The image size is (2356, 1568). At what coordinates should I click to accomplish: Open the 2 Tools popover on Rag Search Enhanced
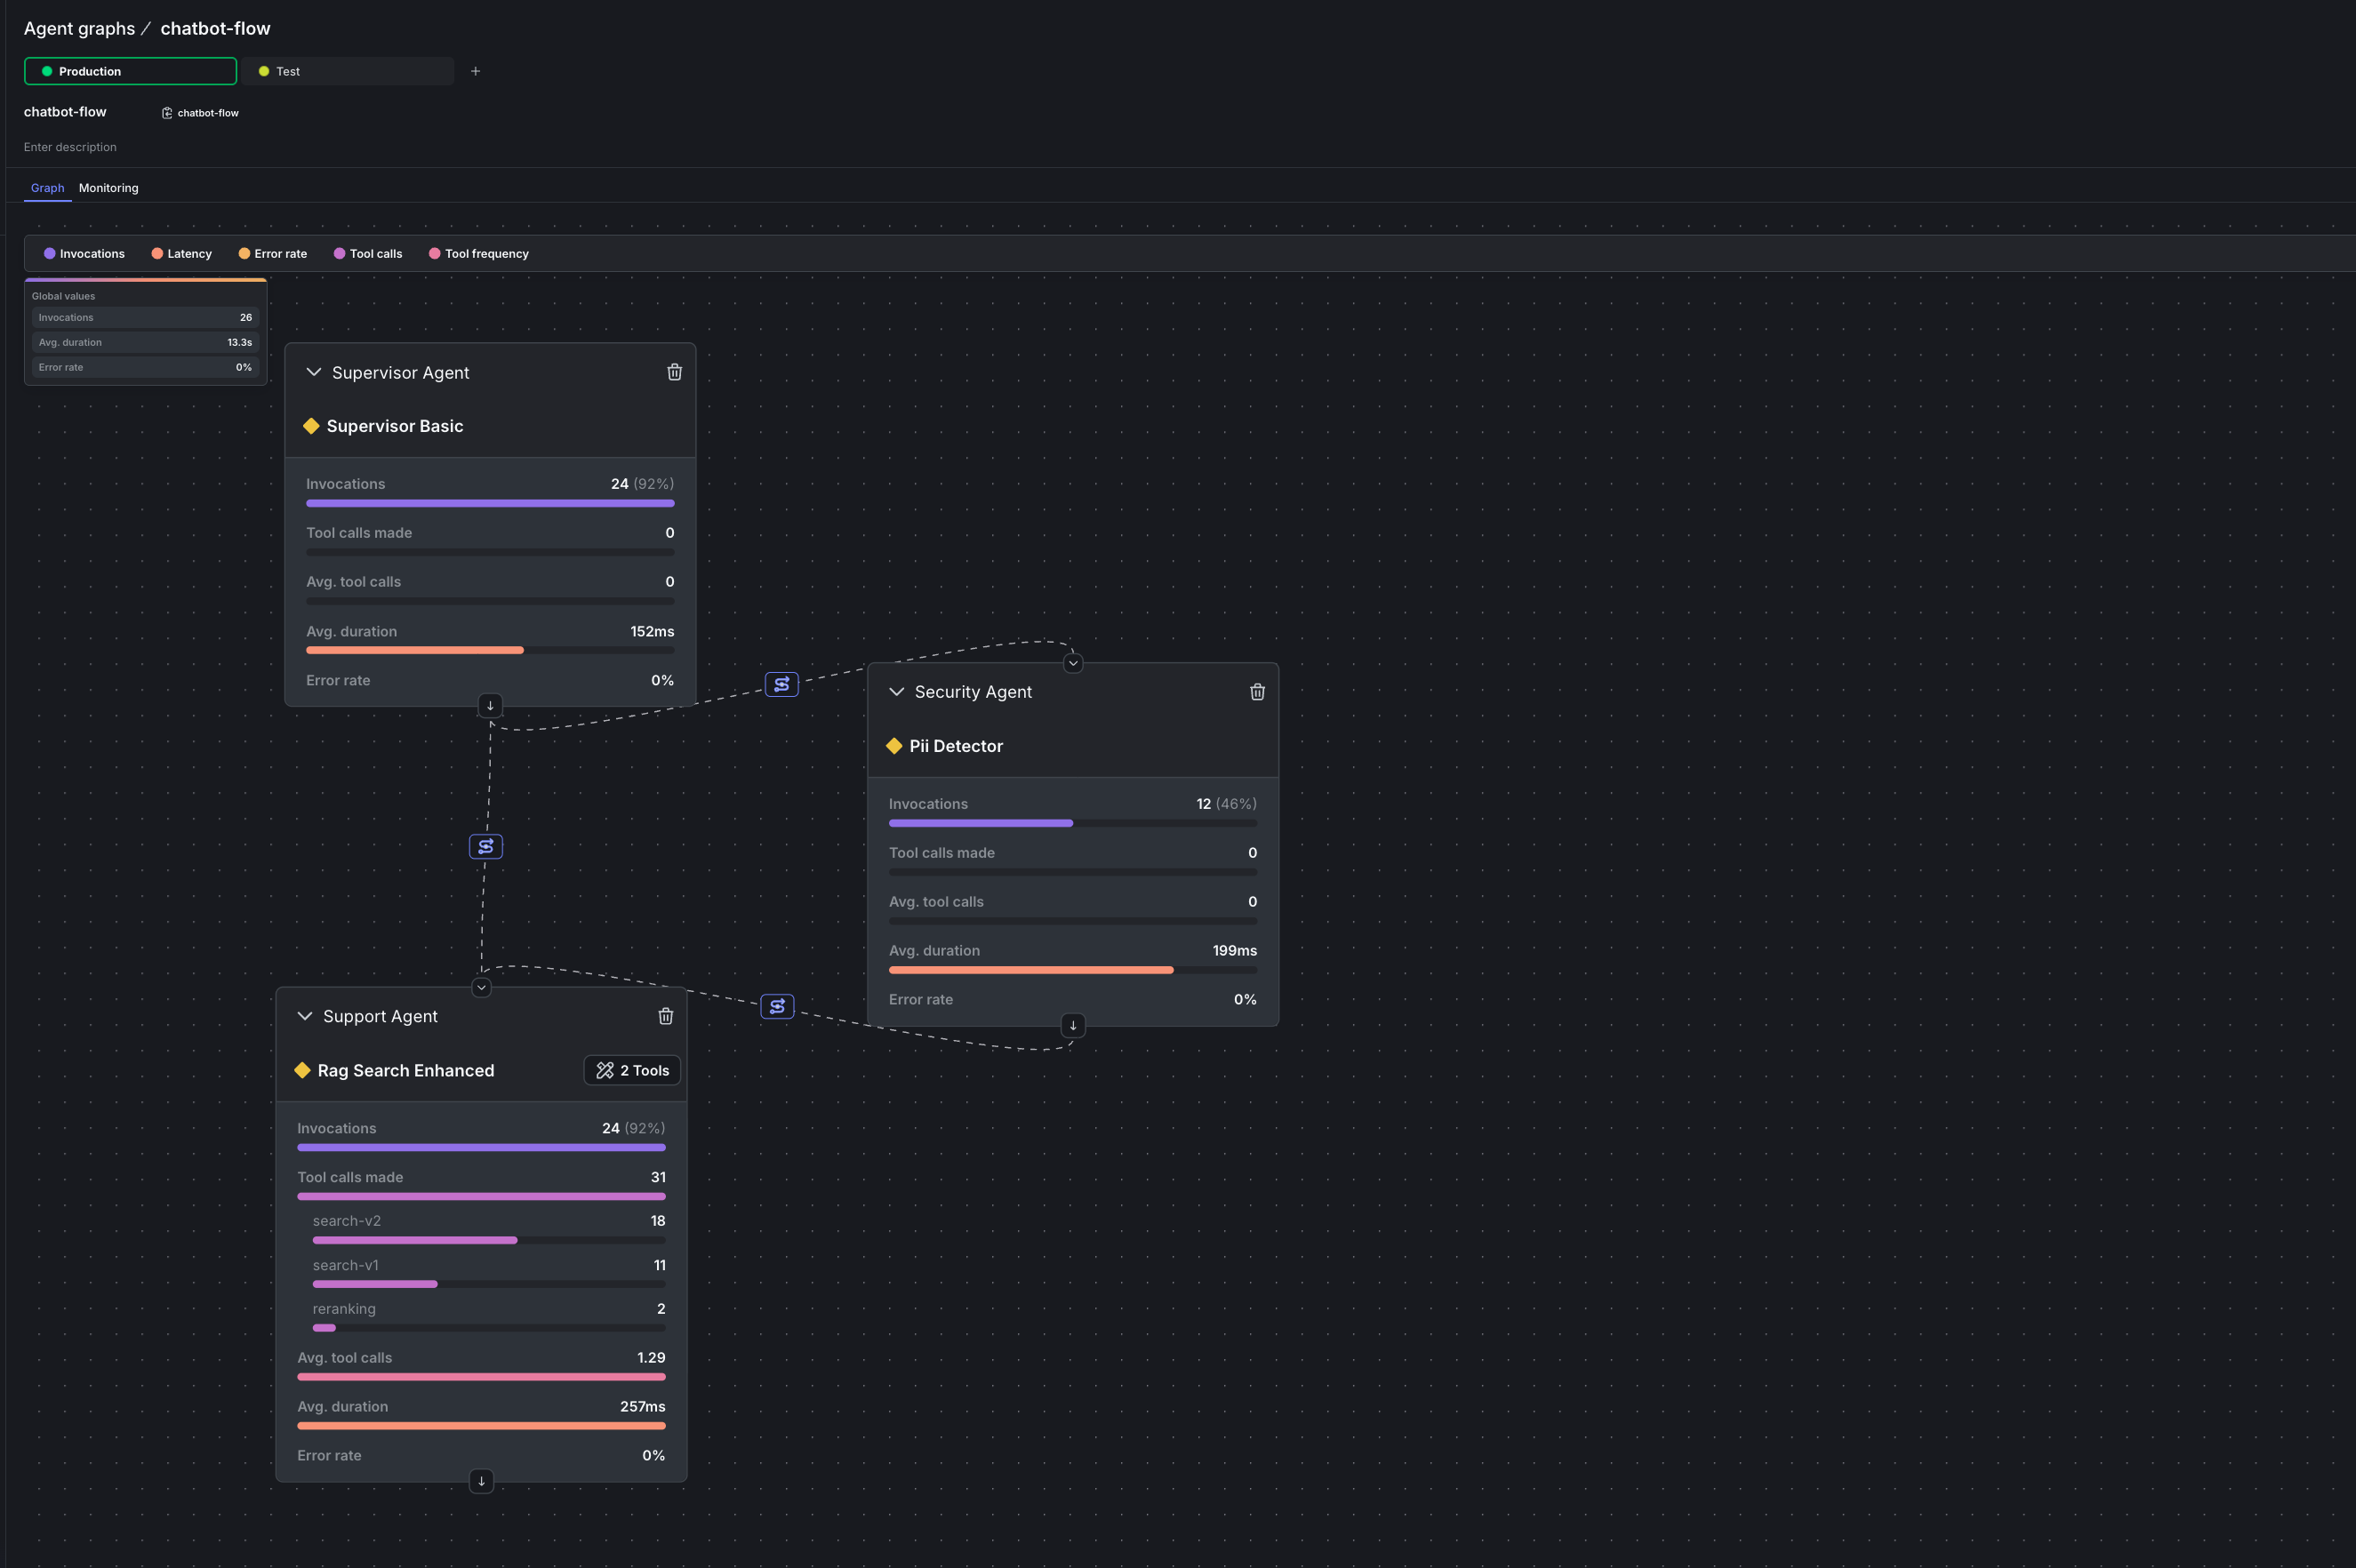(x=632, y=1070)
